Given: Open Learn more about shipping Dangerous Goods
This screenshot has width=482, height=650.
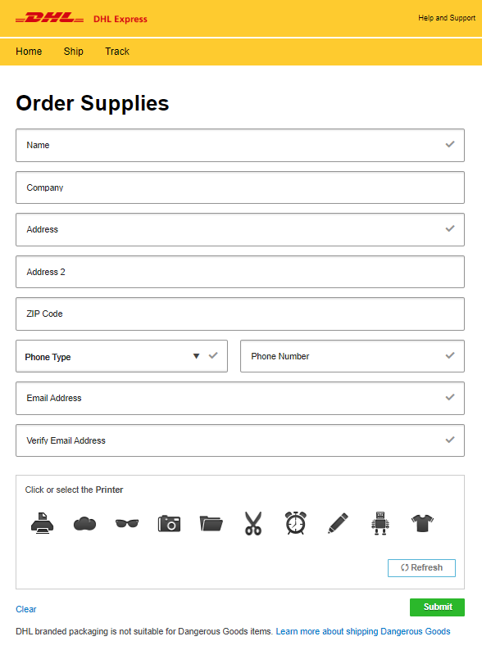Looking at the screenshot, I should coord(363,631).
